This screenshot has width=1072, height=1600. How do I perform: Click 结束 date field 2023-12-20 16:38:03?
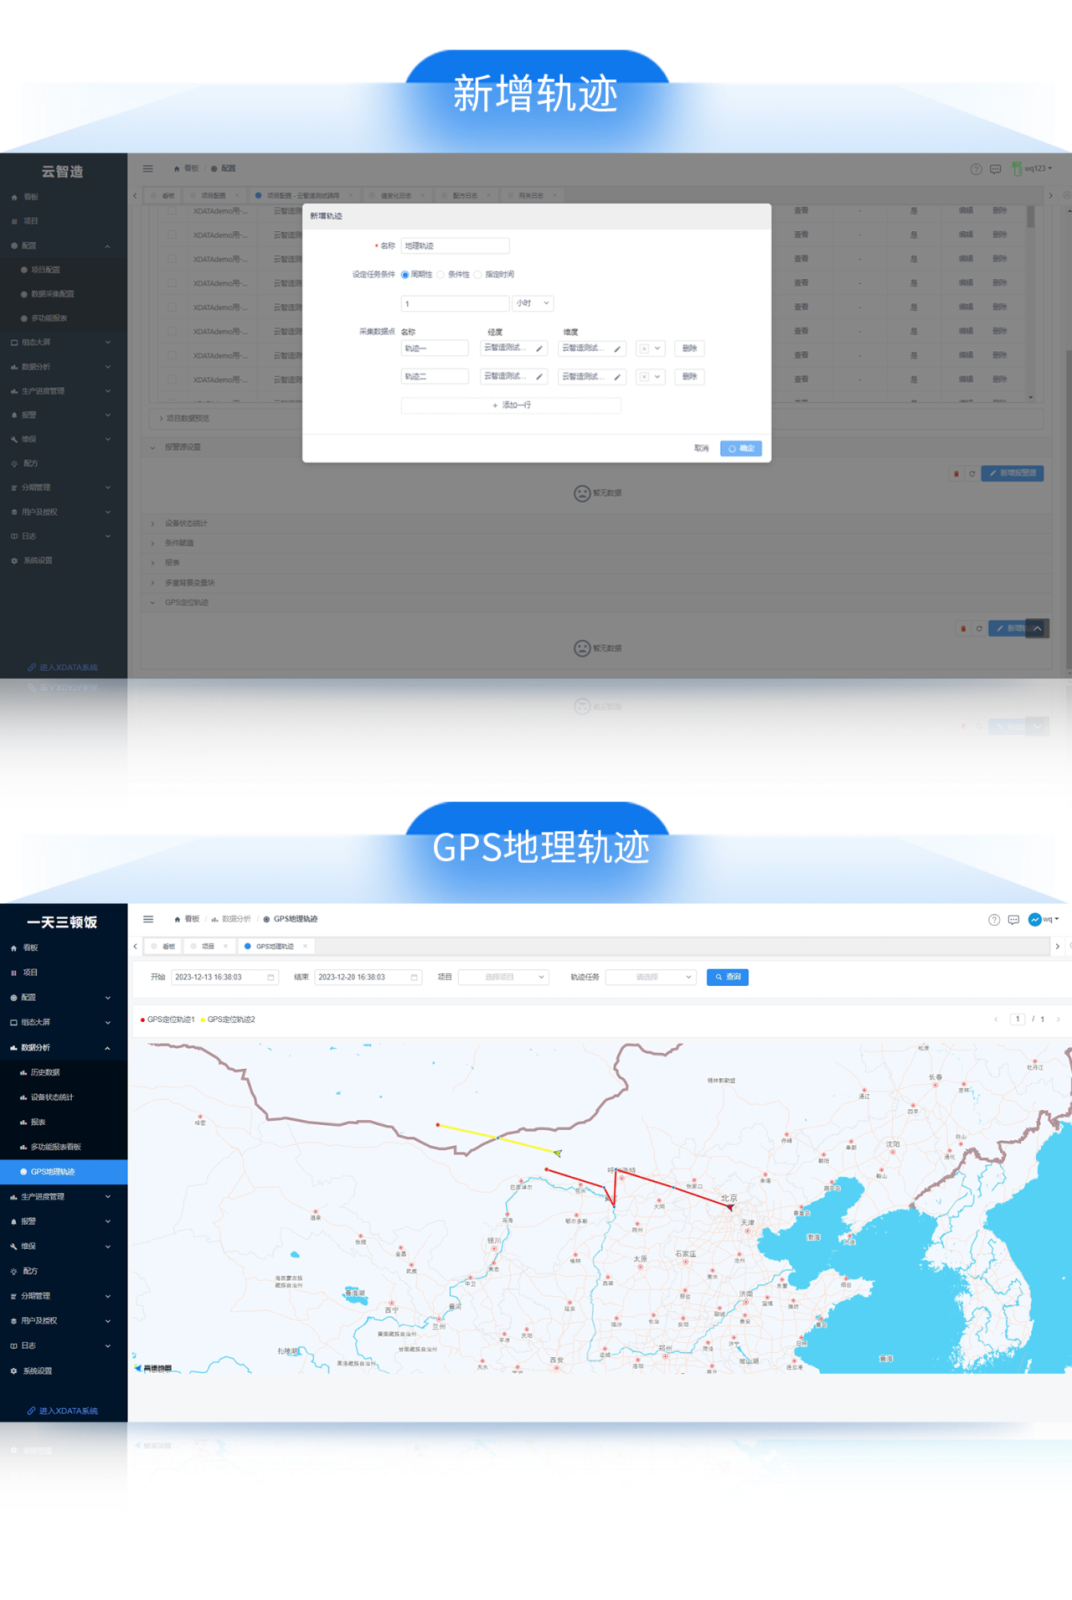tap(367, 977)
